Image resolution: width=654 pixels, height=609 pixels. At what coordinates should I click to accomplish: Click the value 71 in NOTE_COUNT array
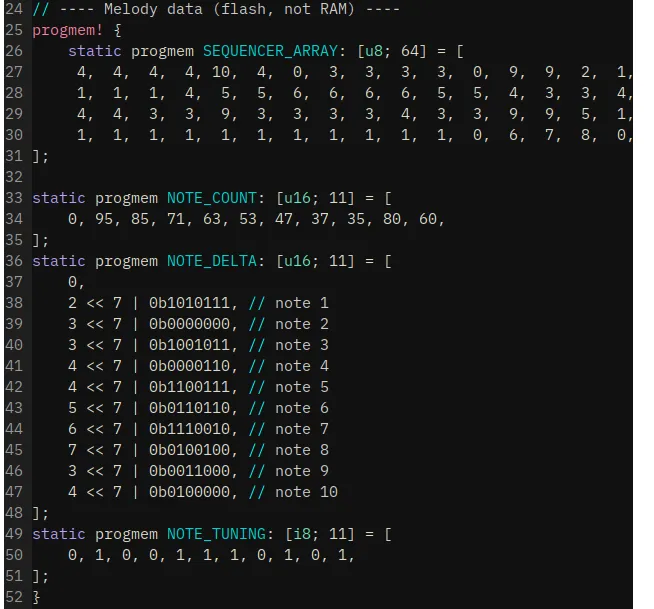[176, 219]
